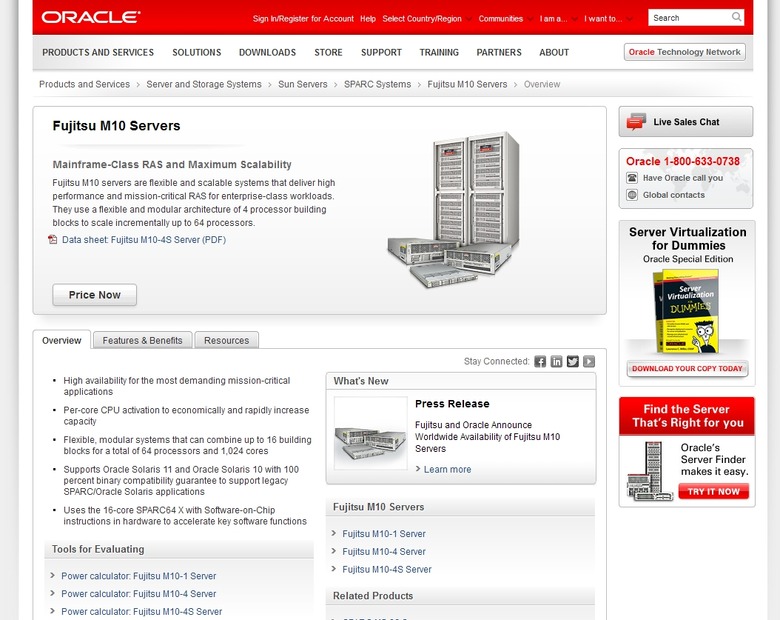780x620 pixels.
Task: Click the Oracle 1-800-633-0738 phone number
Action: (x=682, y=161)
